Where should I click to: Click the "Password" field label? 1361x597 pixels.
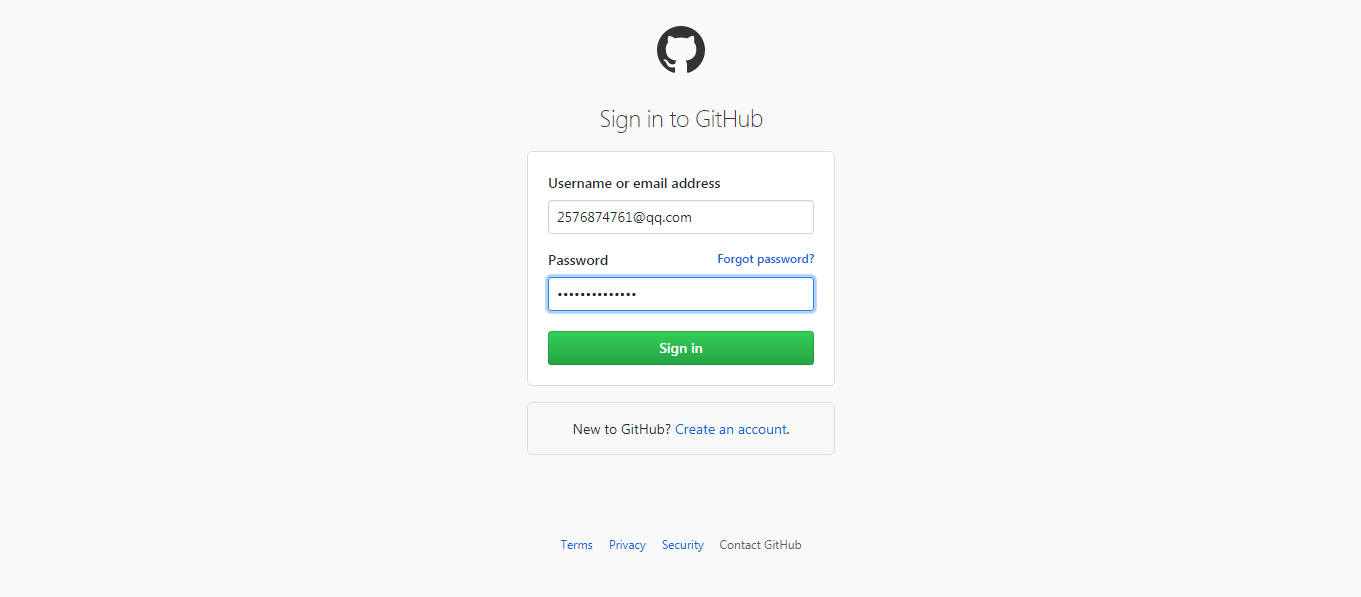[x=578, y=260]
